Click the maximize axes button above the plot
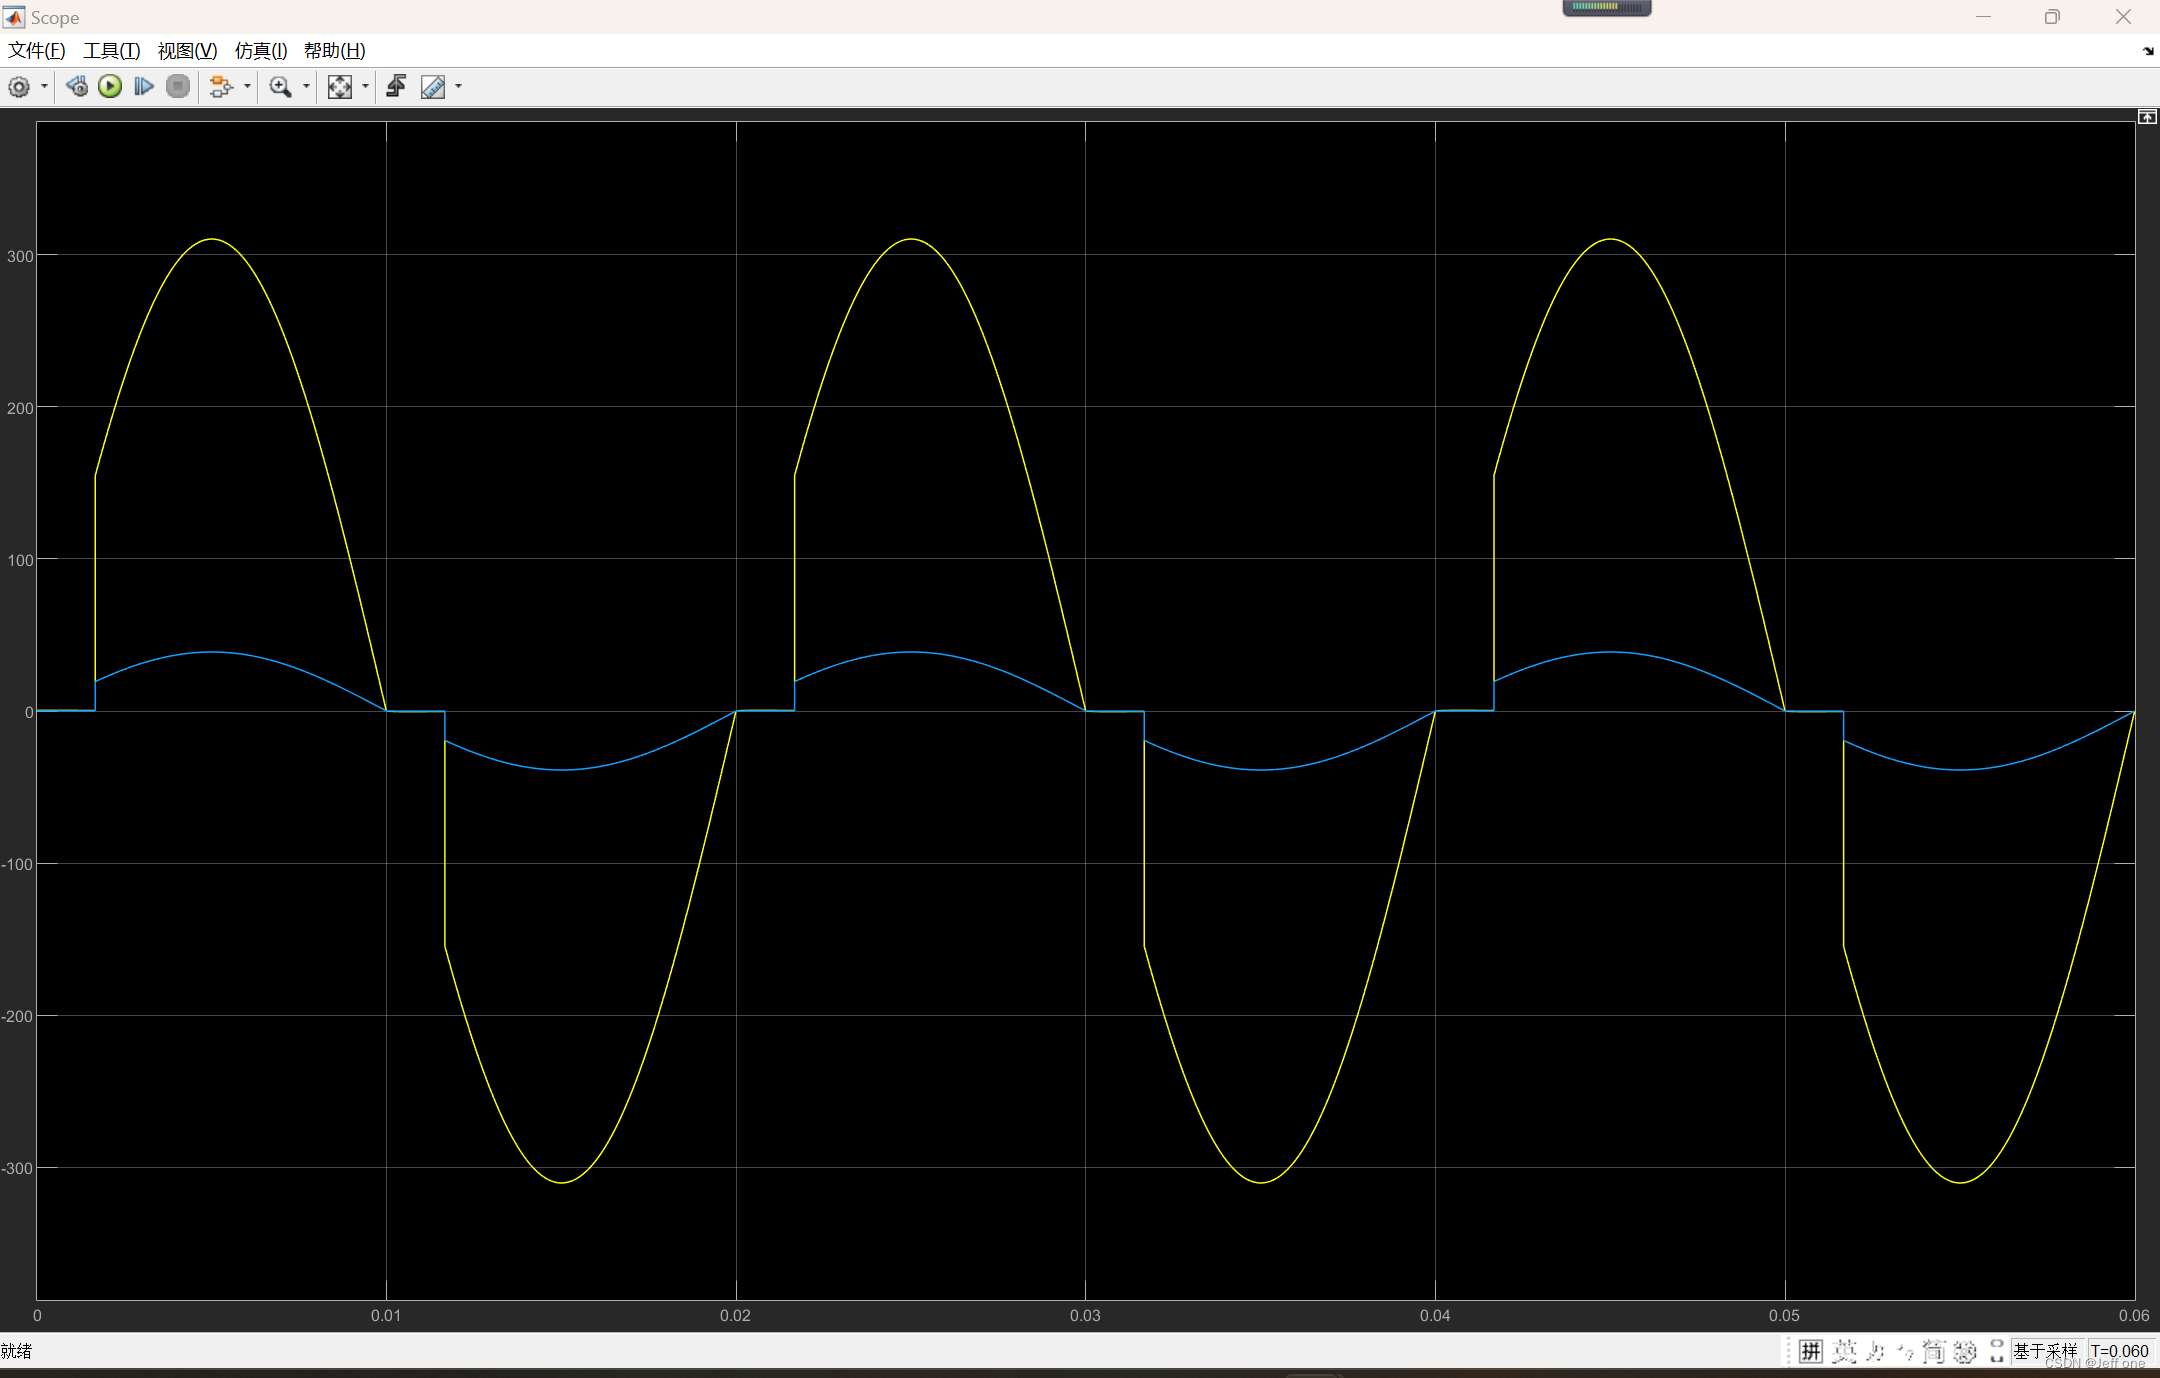 2147,117
